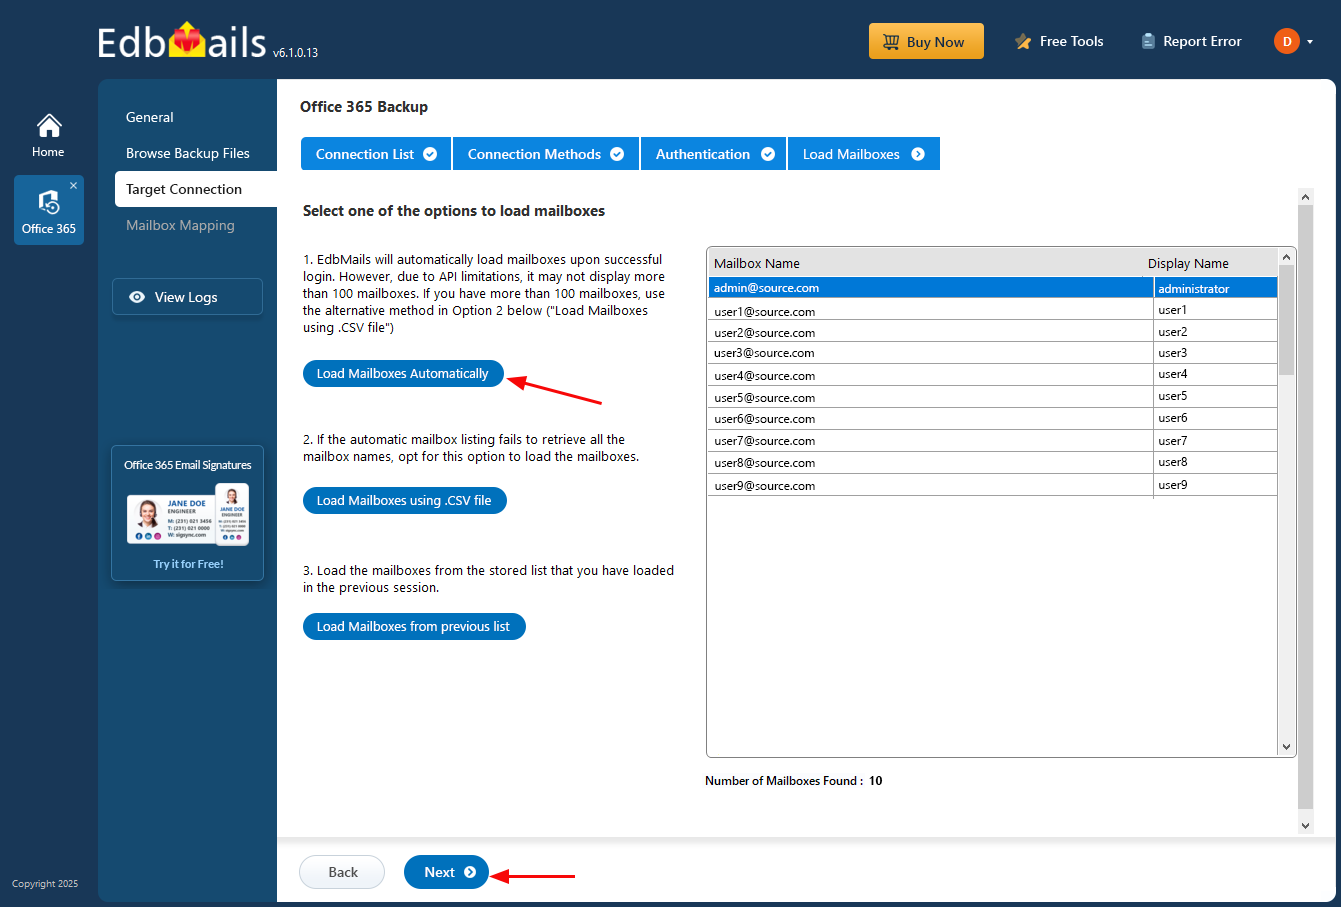Expand the user account dropdown arrow

point(1310,42)
